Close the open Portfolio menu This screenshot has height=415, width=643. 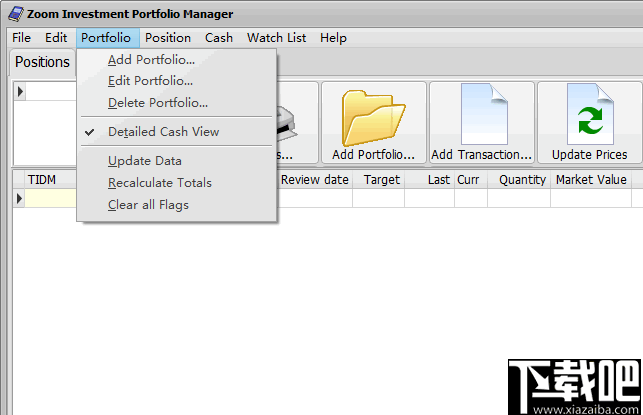[x=106, y=38]
